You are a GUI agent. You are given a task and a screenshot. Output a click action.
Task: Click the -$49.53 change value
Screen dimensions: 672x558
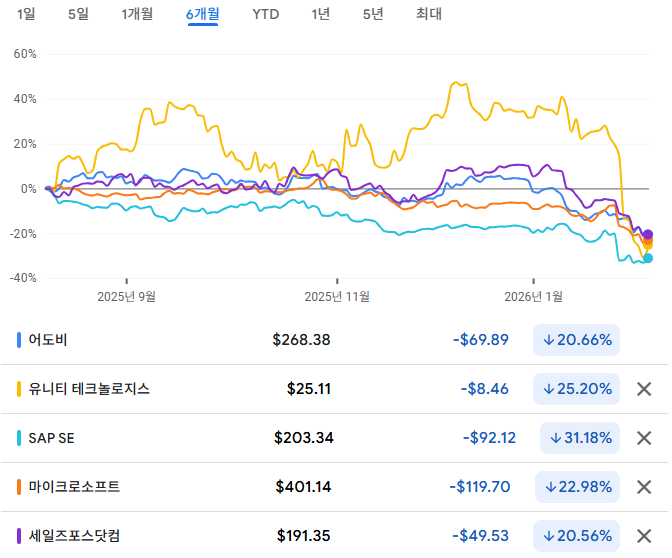coord(481,536)
